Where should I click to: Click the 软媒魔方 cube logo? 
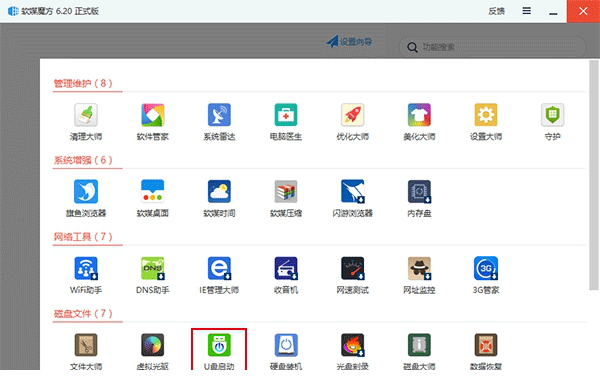pos(13,11)
